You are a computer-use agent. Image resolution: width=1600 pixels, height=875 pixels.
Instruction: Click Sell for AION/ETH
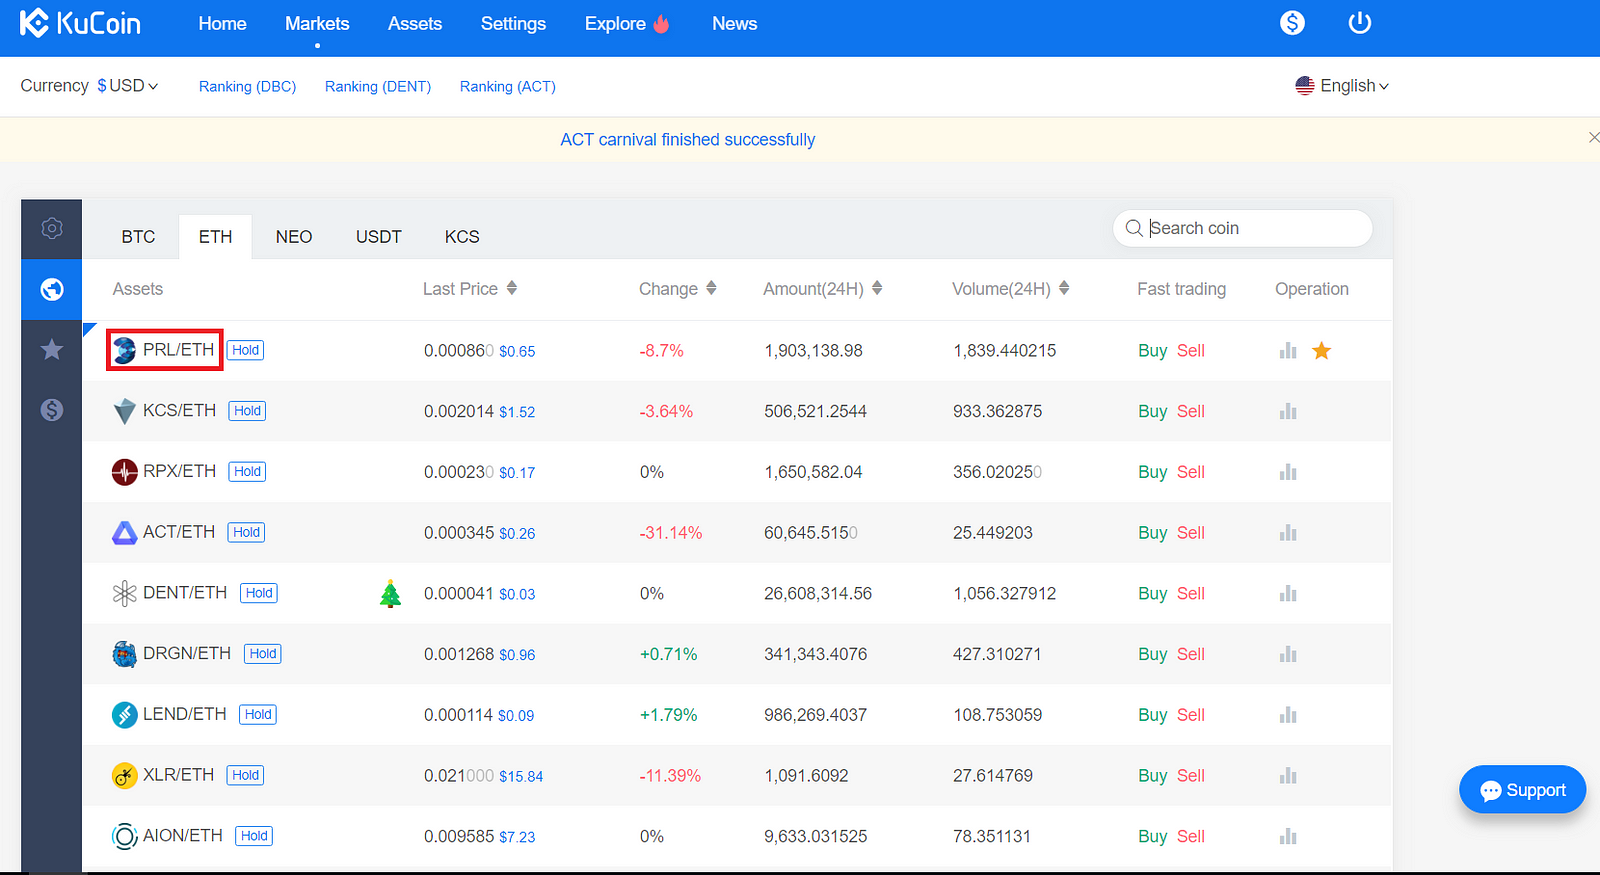click(1190, 836)
